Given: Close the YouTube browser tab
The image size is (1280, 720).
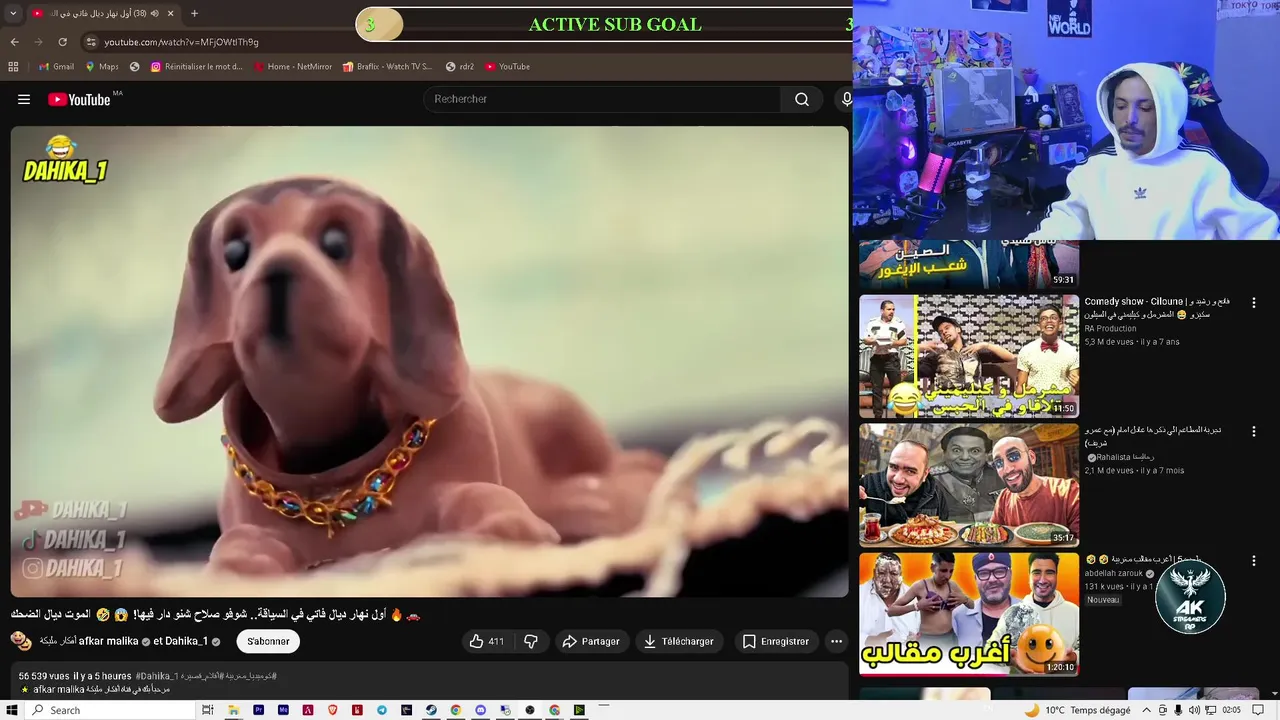Looking at the screenshot, I should pyautogui.click(x=171, y=13).
